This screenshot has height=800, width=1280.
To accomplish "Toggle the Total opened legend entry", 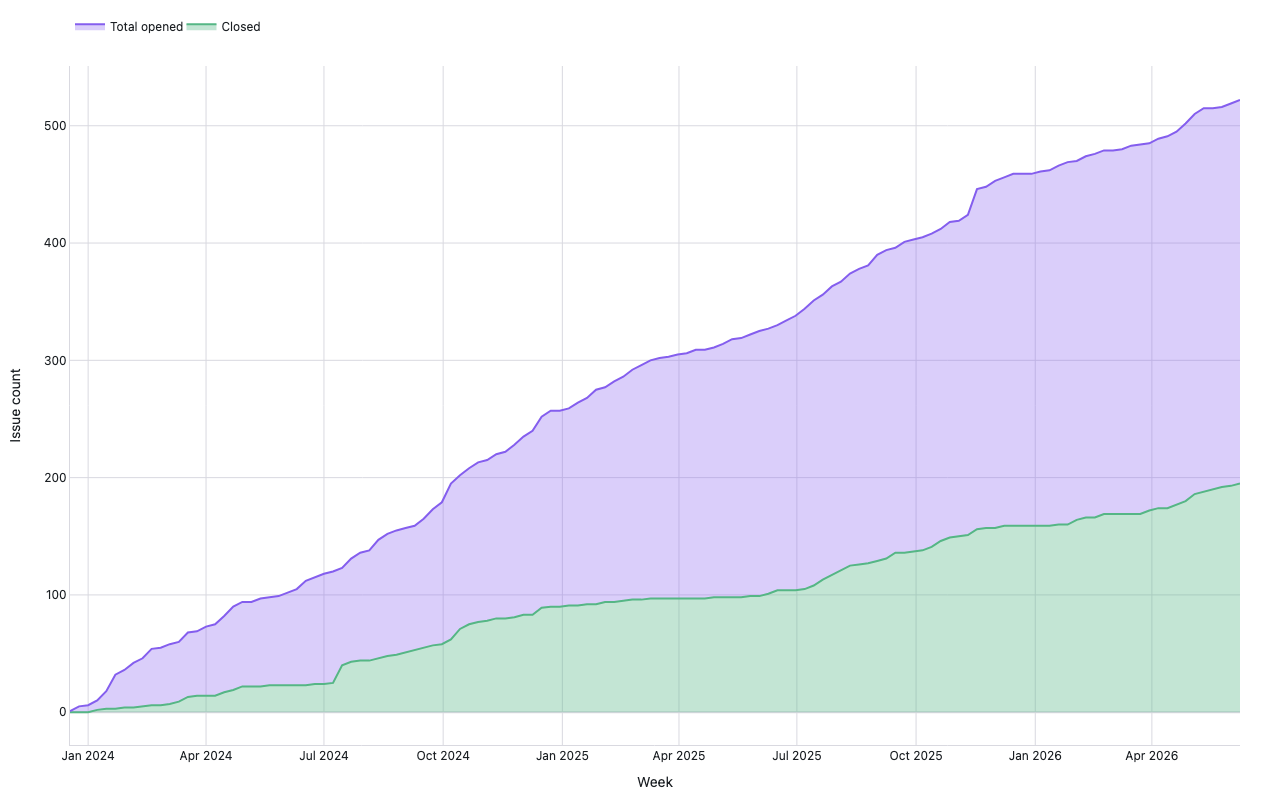I will pos(129,27).
